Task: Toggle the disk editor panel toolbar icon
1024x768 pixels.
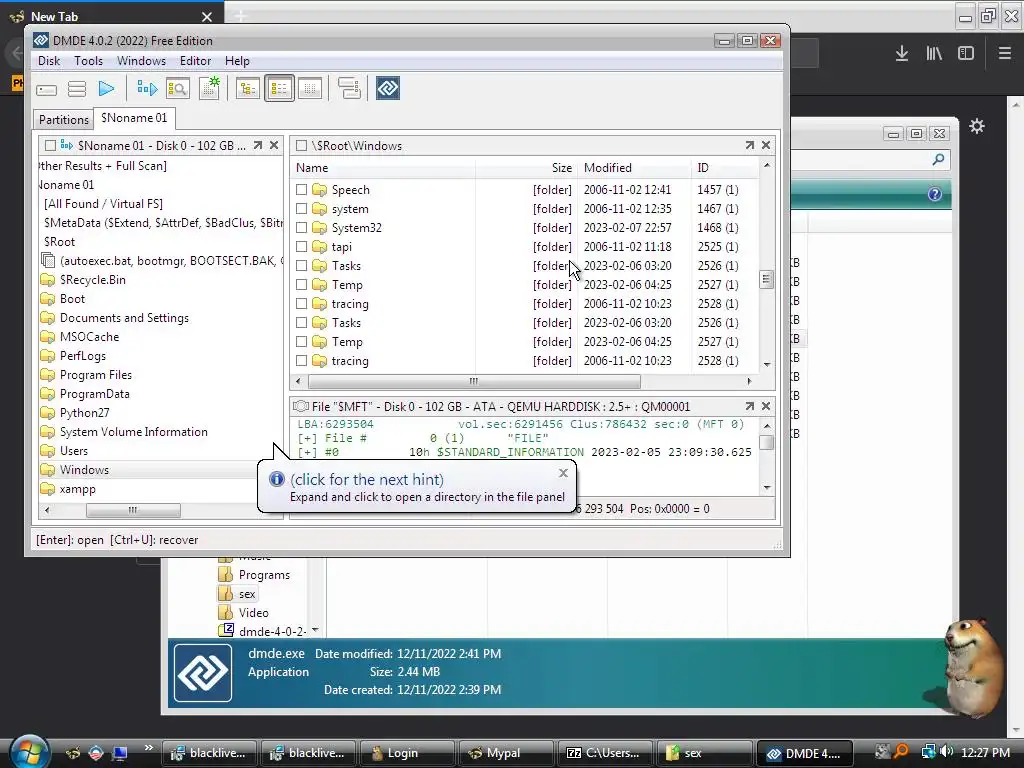Action: 310,88
